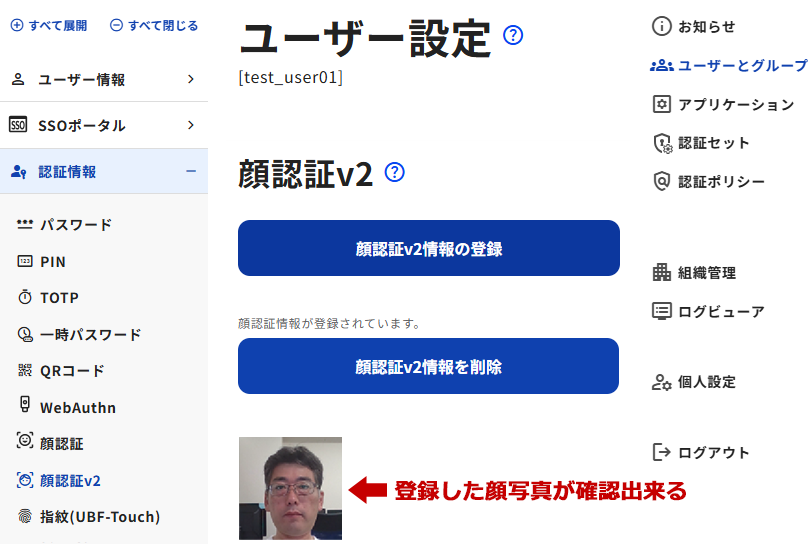Viewport: 808px width, 544px height.
Task: Expand the ユーザー情報 section chevron
Action: tap(190, 79)
